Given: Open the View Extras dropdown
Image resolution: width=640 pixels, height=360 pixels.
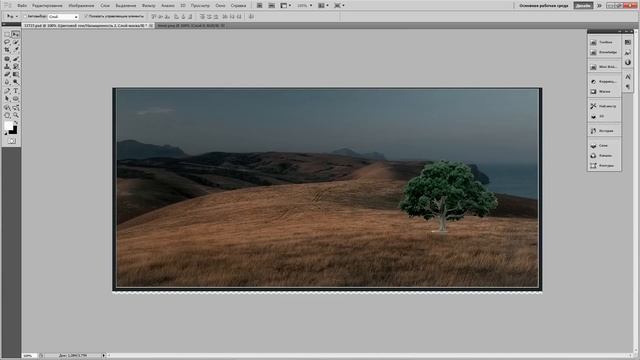Looking at the screenshot, I should (x=285, y=6).
